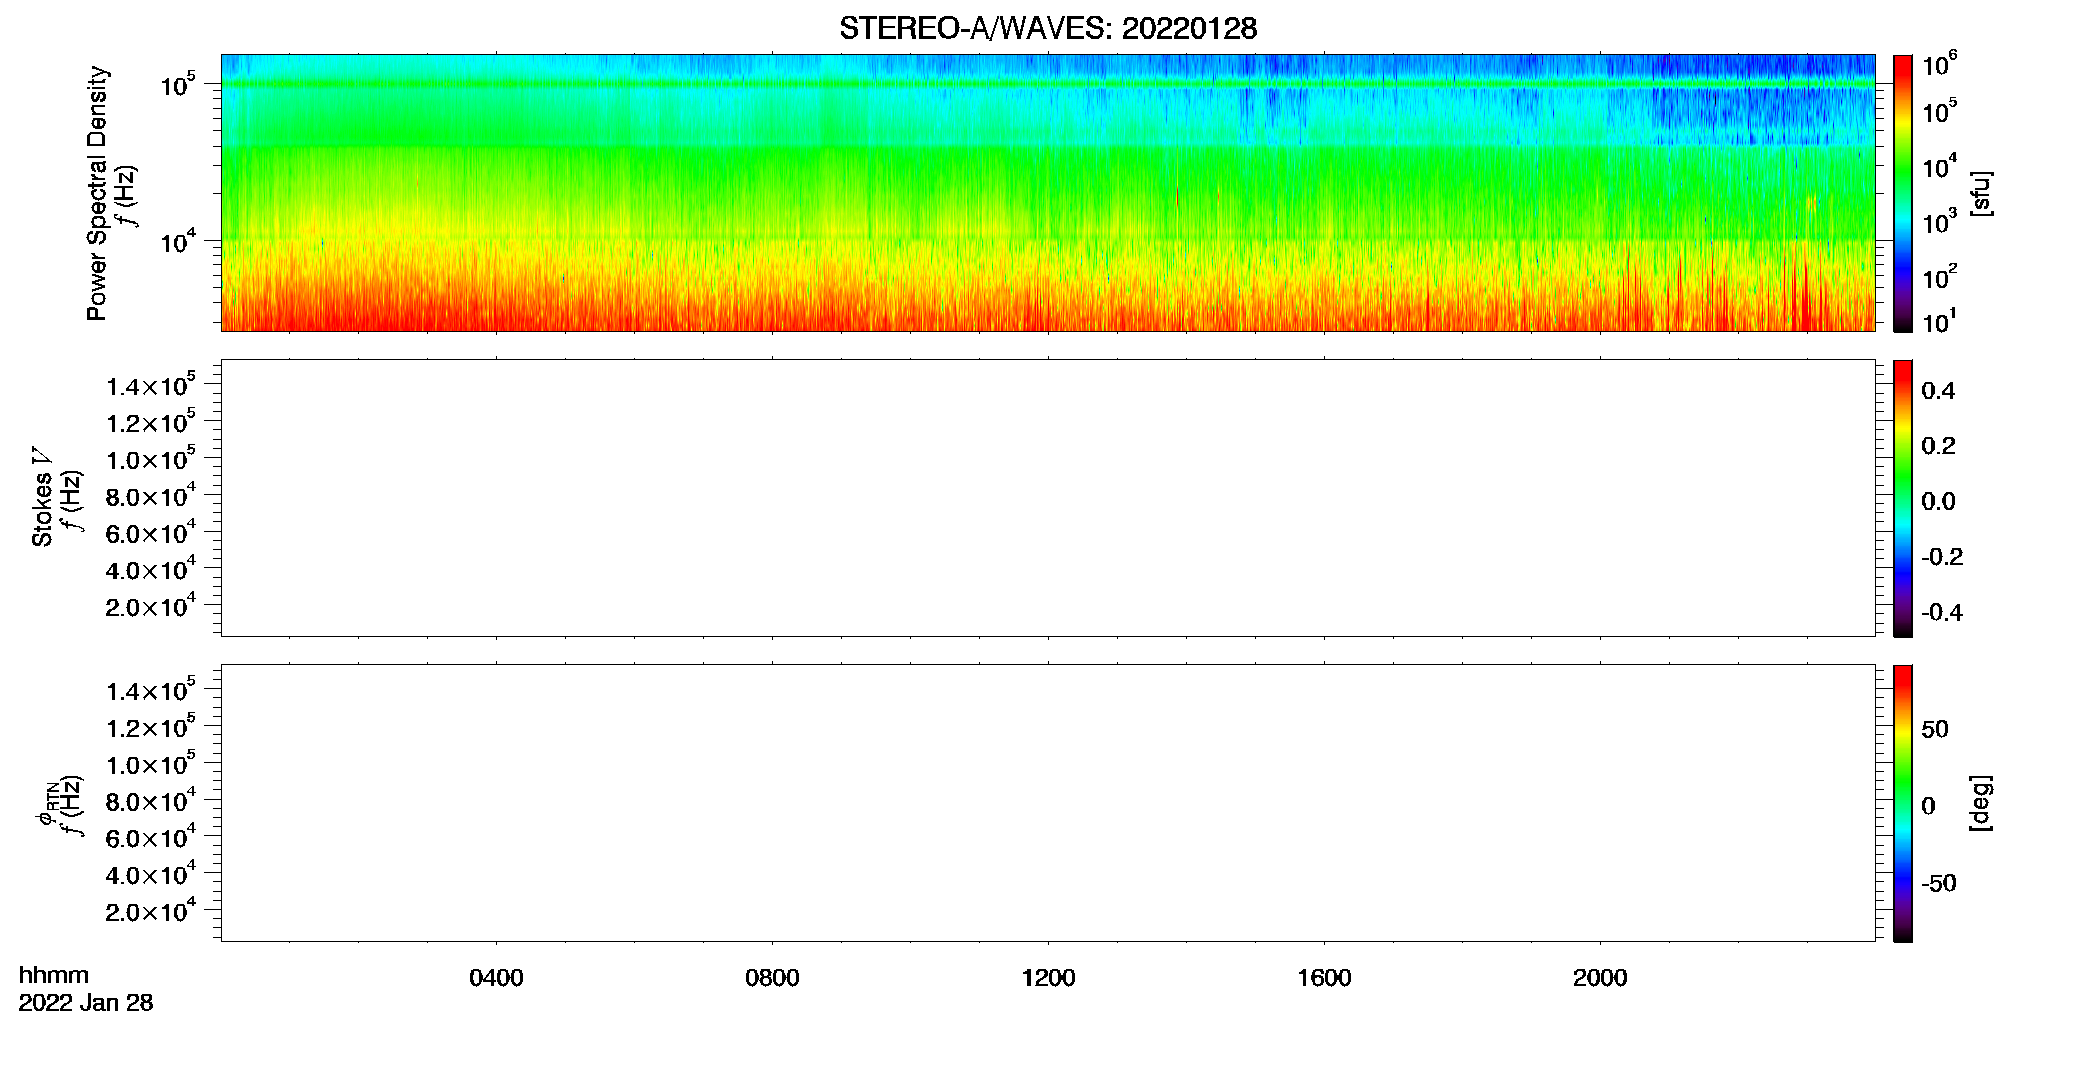The image size is (2096, 1080).
Task: Click the 8.0×10^4 tick in the phi RTN panel
Action: point(151,800)
